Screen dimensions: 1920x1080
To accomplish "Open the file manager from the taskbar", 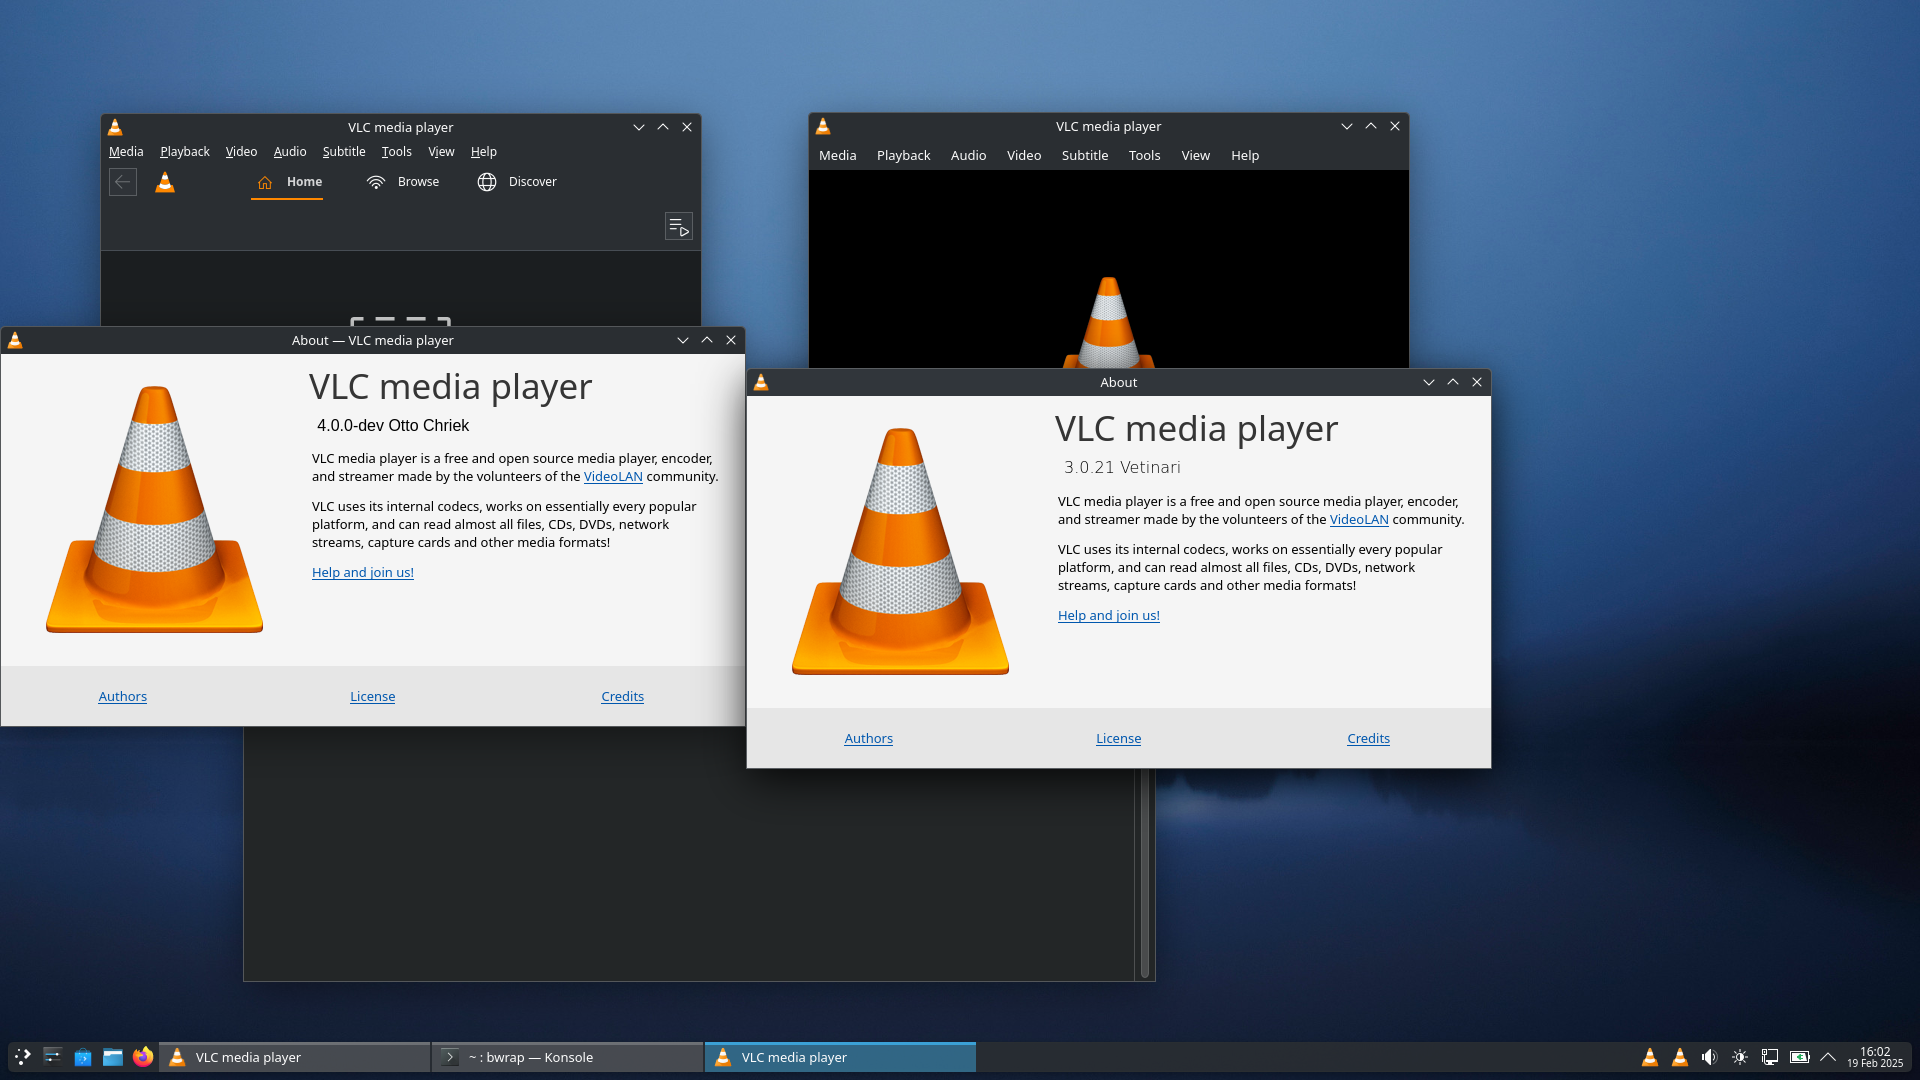I will click(x=113, y=1057).
